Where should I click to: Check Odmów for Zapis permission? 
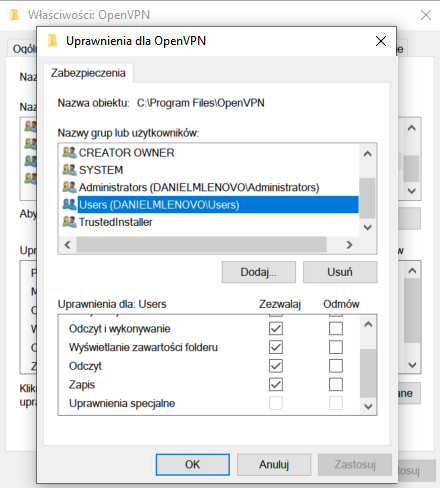(336, 384)
